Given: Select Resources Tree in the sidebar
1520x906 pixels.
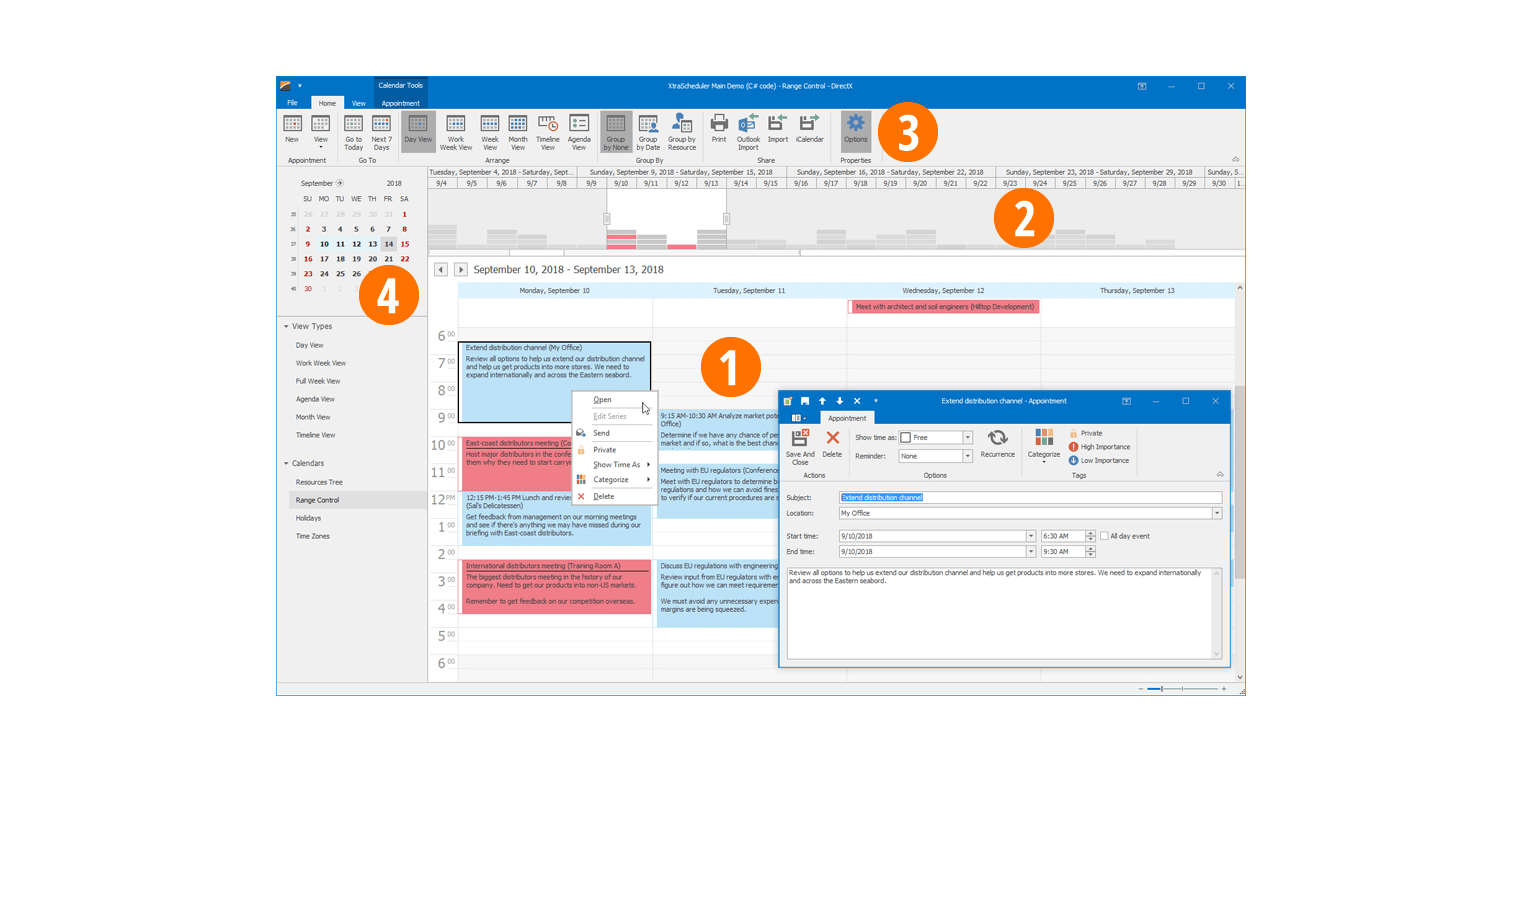Looking at the screenshot, I should coord(319,482).
